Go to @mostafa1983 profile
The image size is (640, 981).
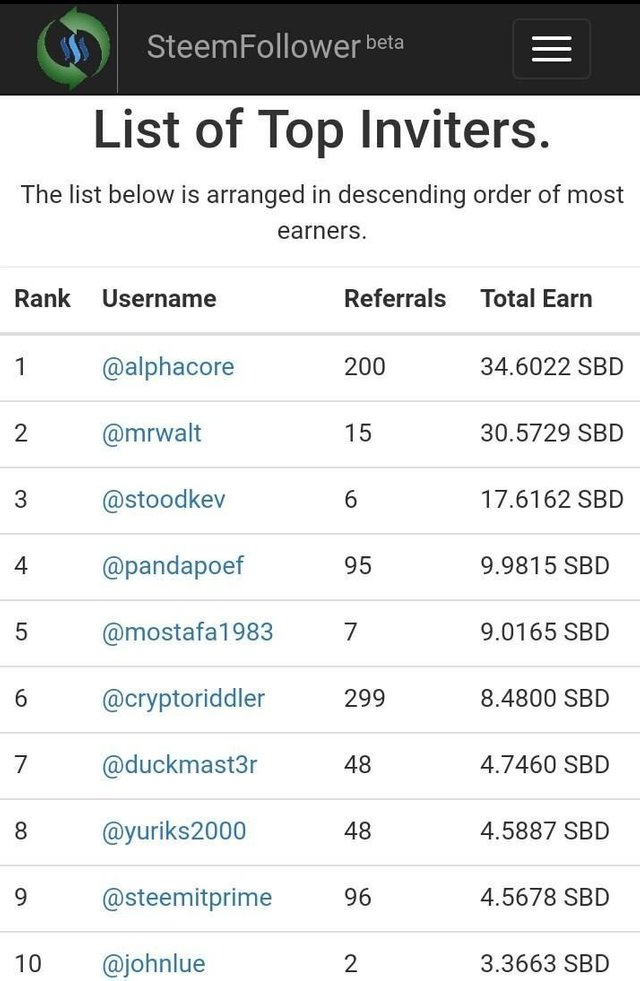[x=187, y=632]
